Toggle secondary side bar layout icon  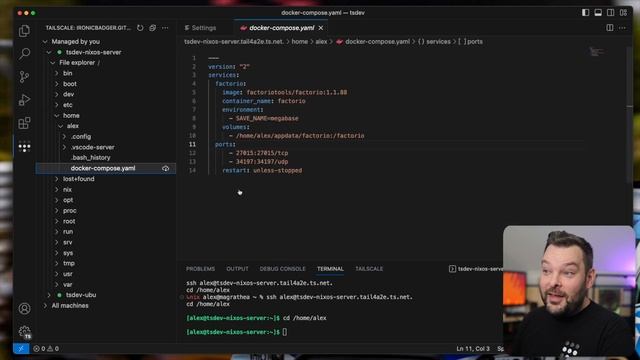click(x=611, y=13)
